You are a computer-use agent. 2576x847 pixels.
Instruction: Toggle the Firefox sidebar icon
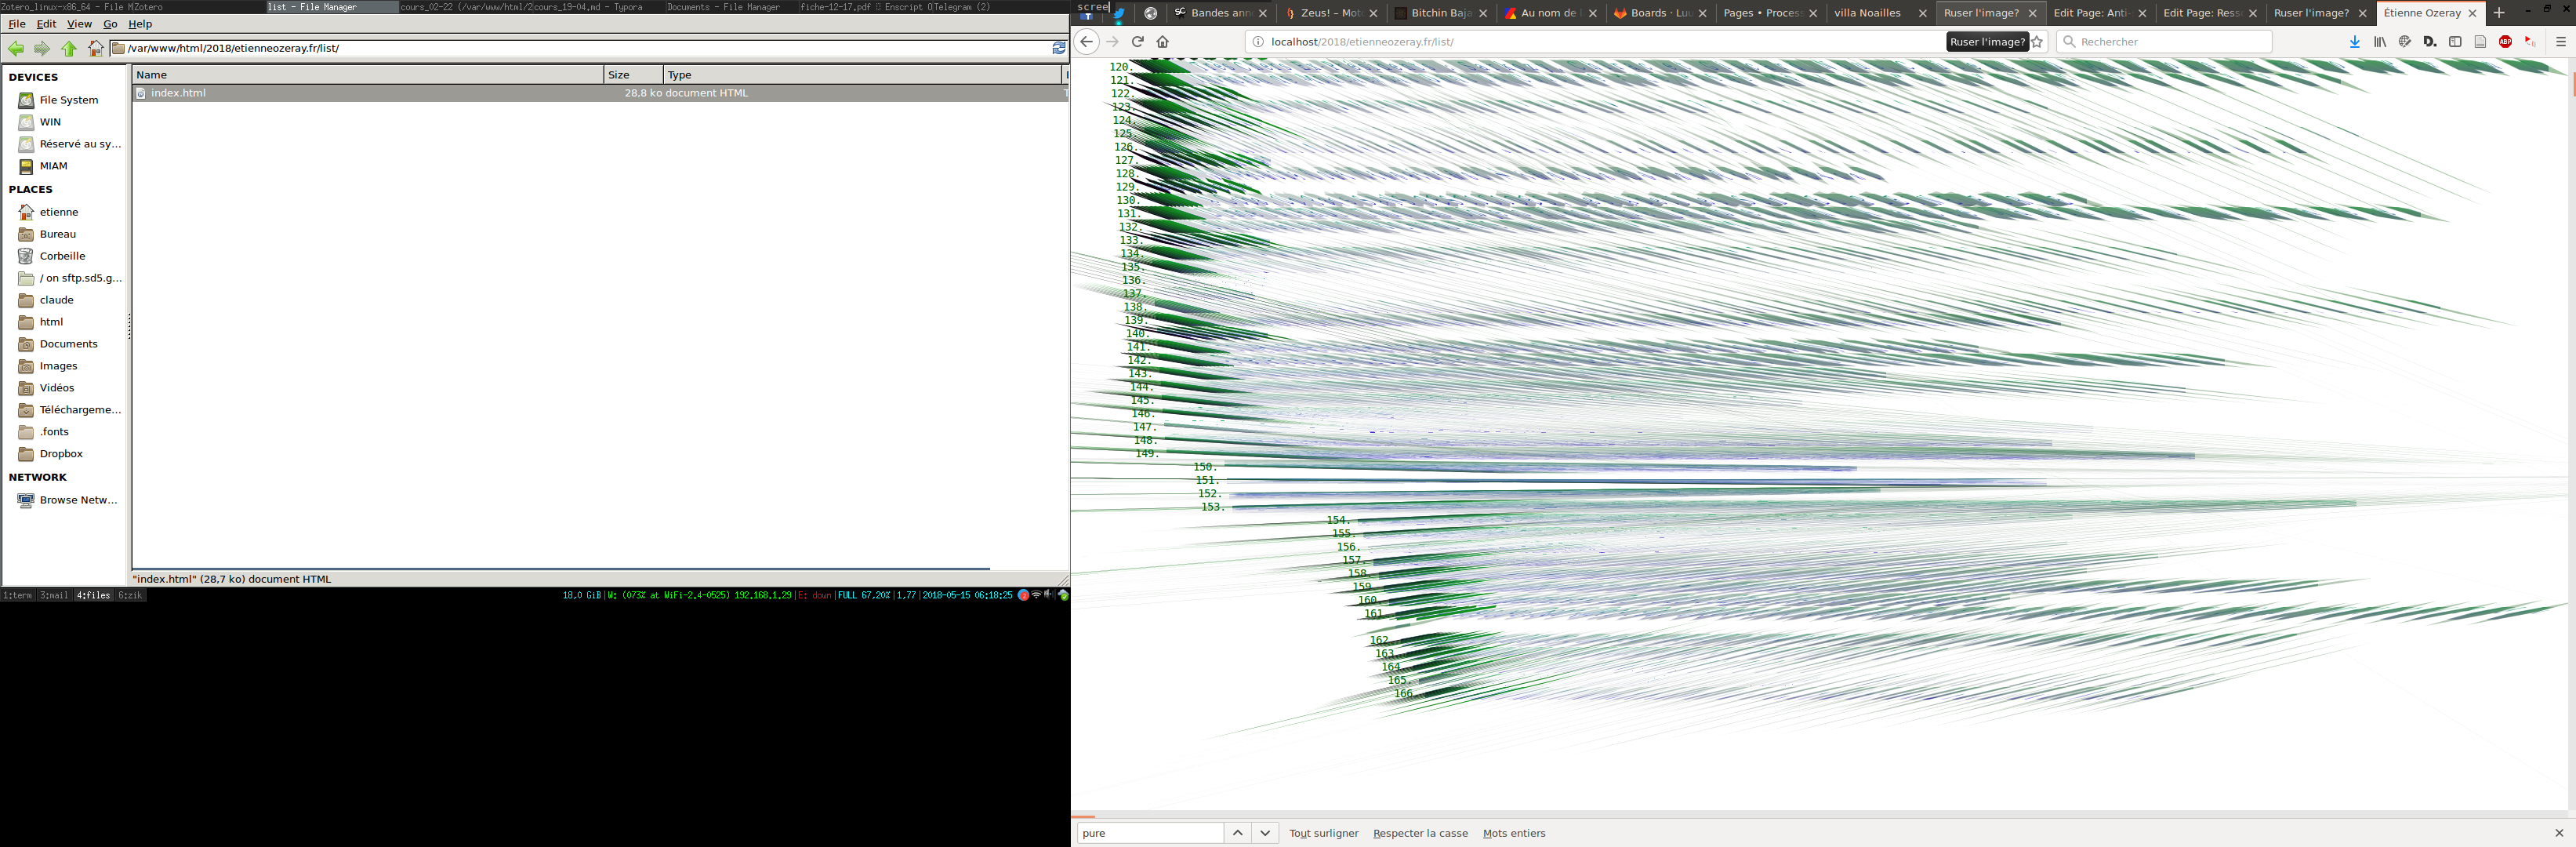(2455, 42)
